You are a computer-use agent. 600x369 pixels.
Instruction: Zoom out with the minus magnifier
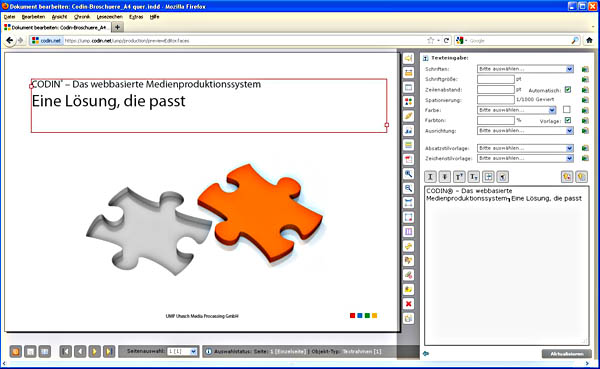coord(409,188)
